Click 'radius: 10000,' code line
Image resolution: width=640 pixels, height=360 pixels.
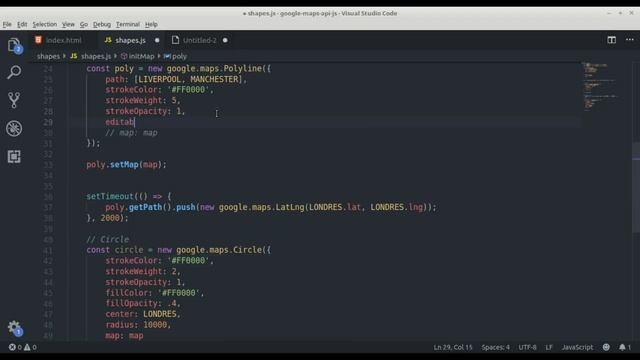(138, 325)
